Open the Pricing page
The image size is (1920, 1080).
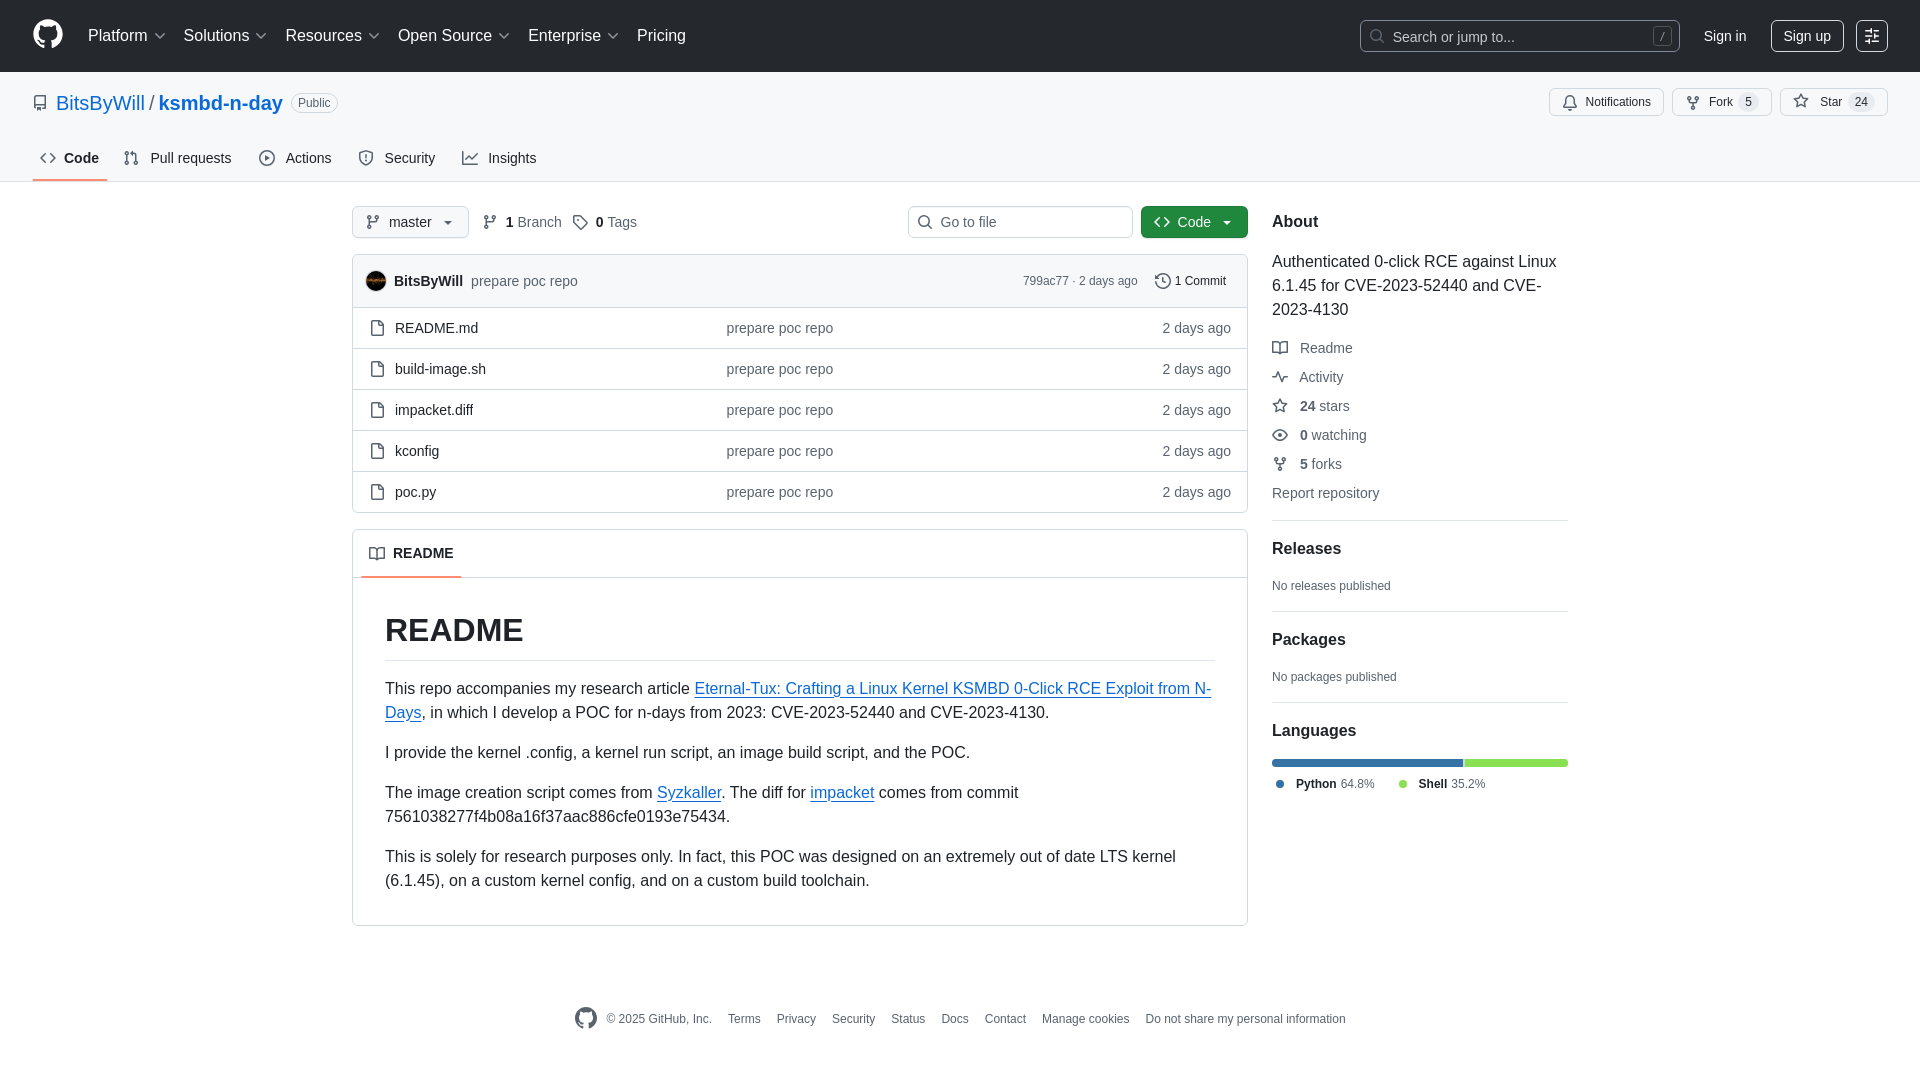click(x=661, y=36)
